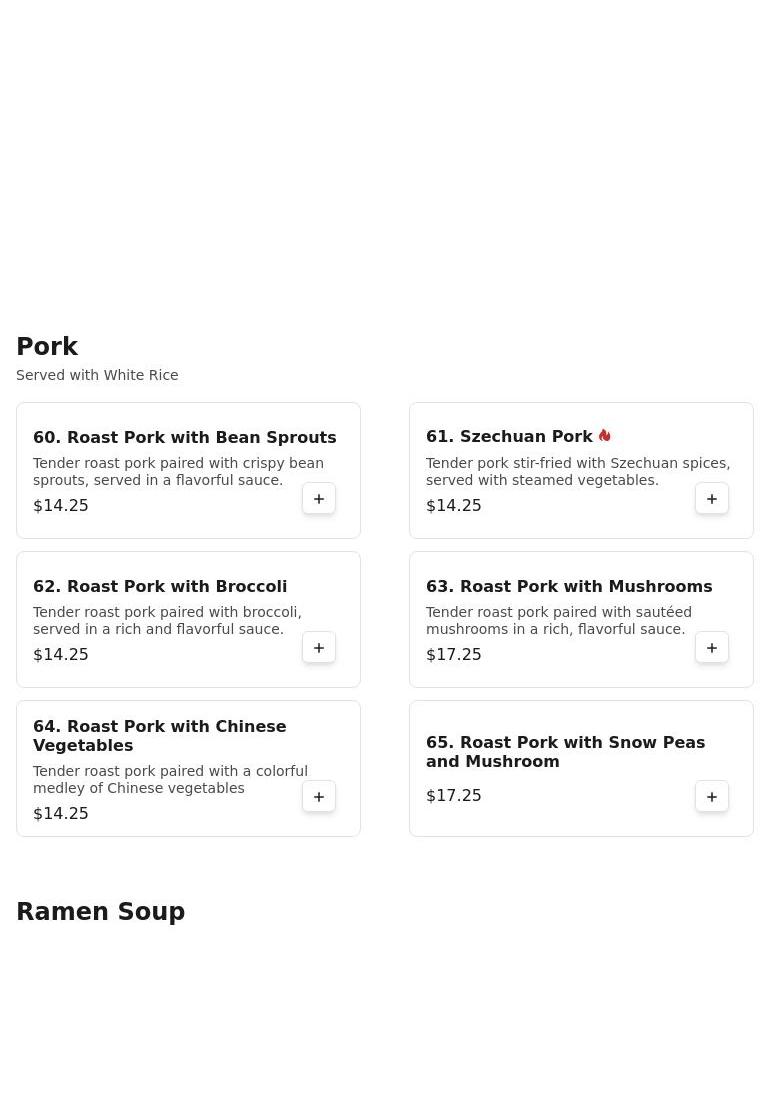View 63. Roast Pork with Mushrooms item title
The width and height of the screenshot is (770, 1113).
pos(569,586)
